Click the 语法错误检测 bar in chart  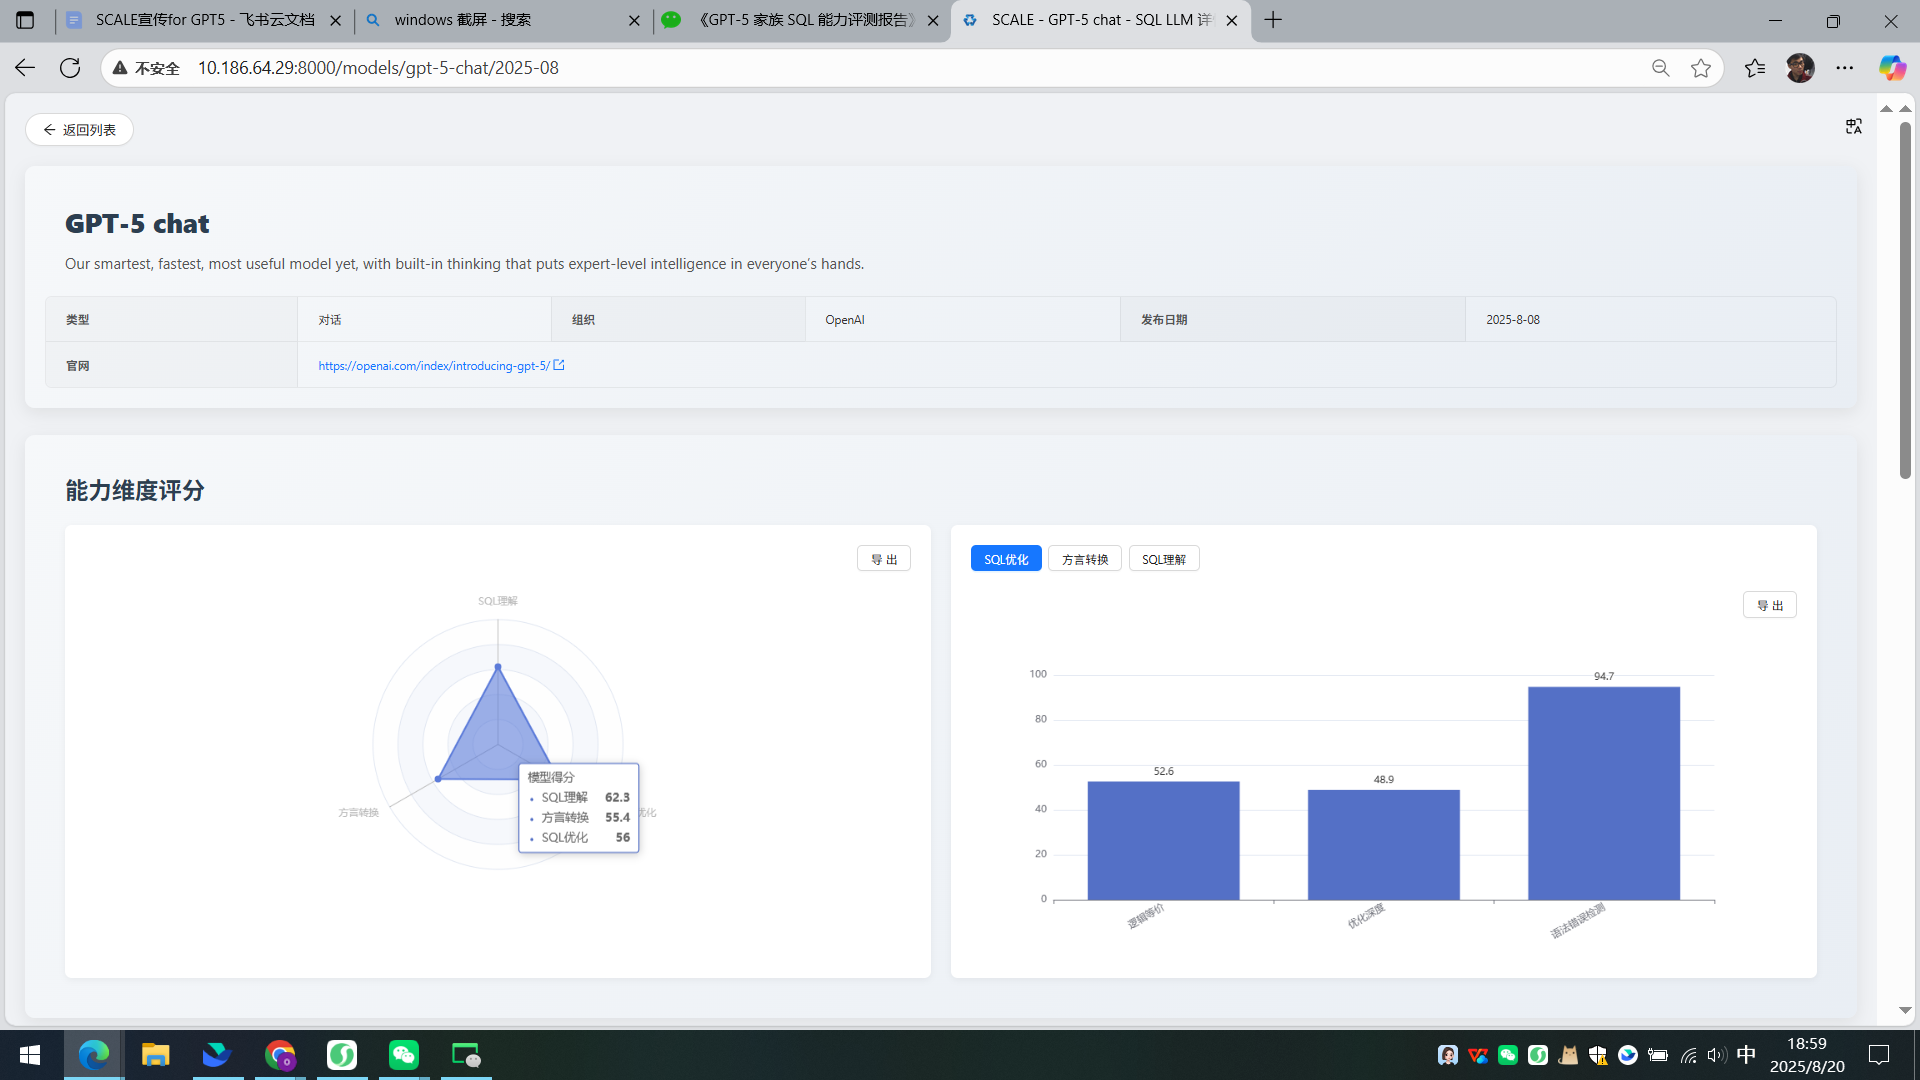click(x=1603, y=793)
